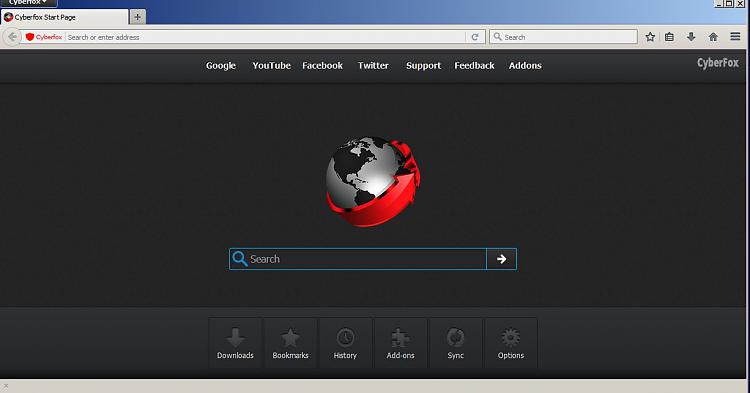Open the Twitter link
This screenshot has width=750, height=393.
point(373,66)
